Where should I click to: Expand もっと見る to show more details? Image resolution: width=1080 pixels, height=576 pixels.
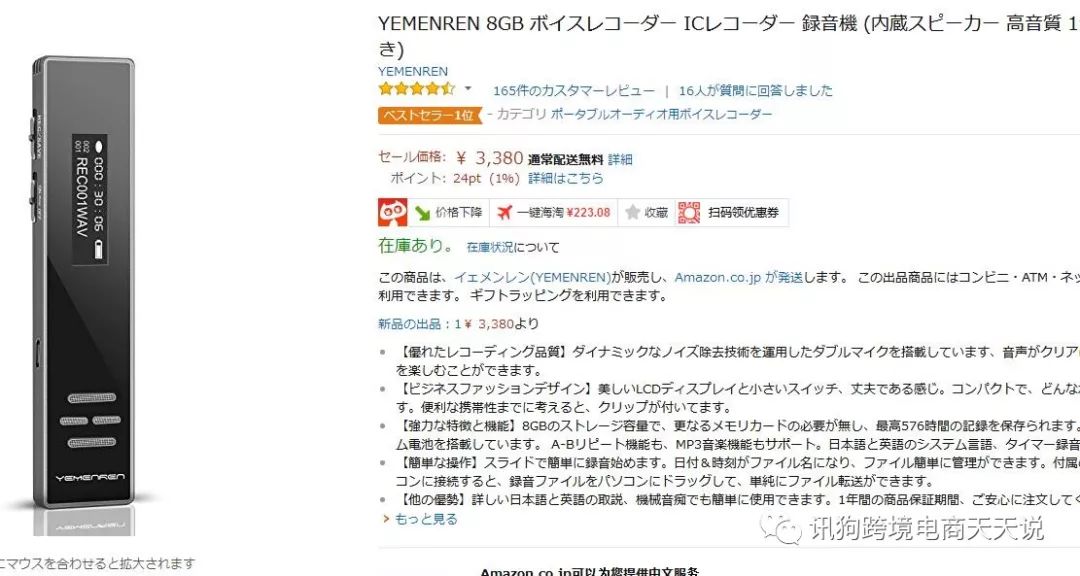tap(426, 519)
